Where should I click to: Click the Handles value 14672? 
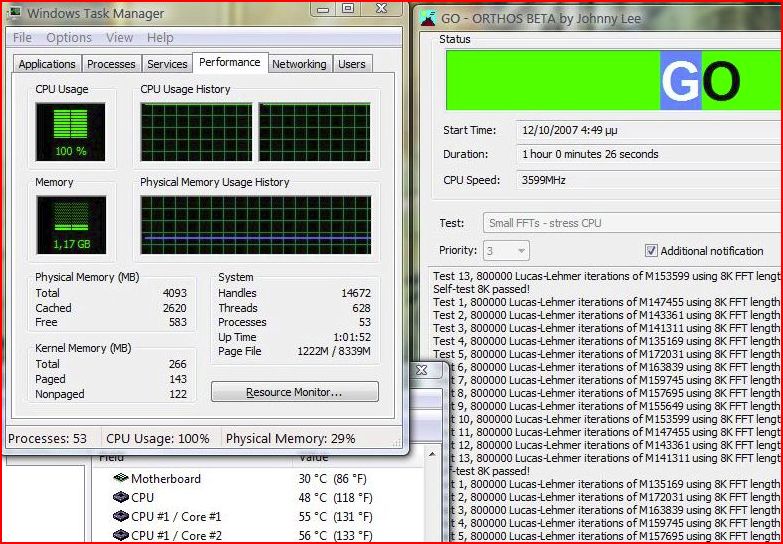pos(356,293)
